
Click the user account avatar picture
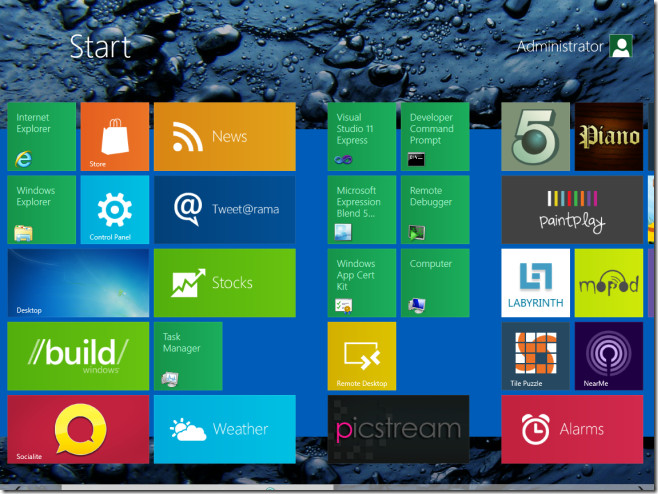(621, 46)
